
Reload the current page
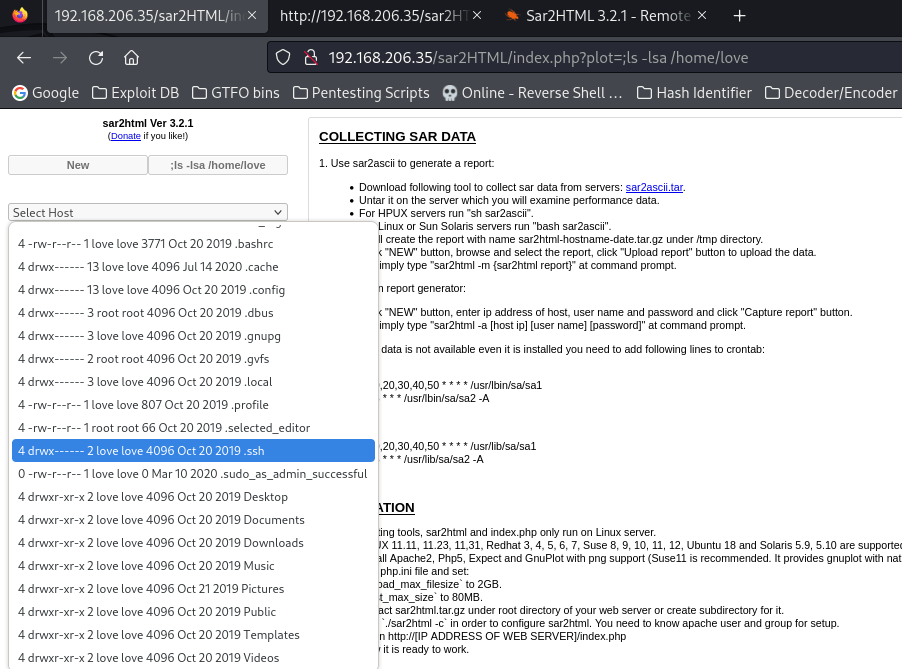96,57
